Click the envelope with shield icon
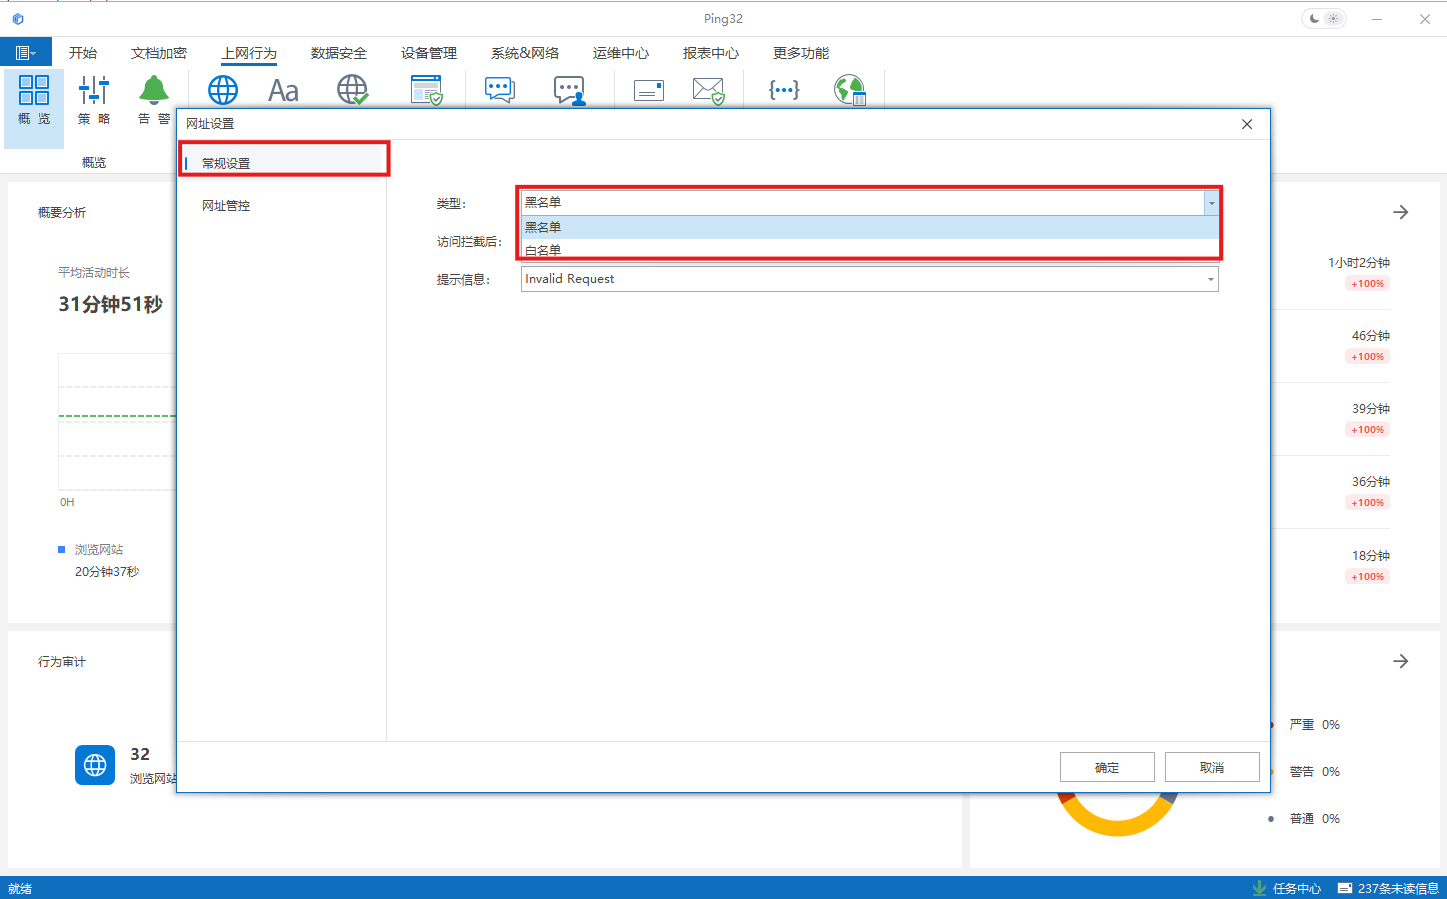The width and height of the screenshot is (1447, 899). tap(708, 91)
